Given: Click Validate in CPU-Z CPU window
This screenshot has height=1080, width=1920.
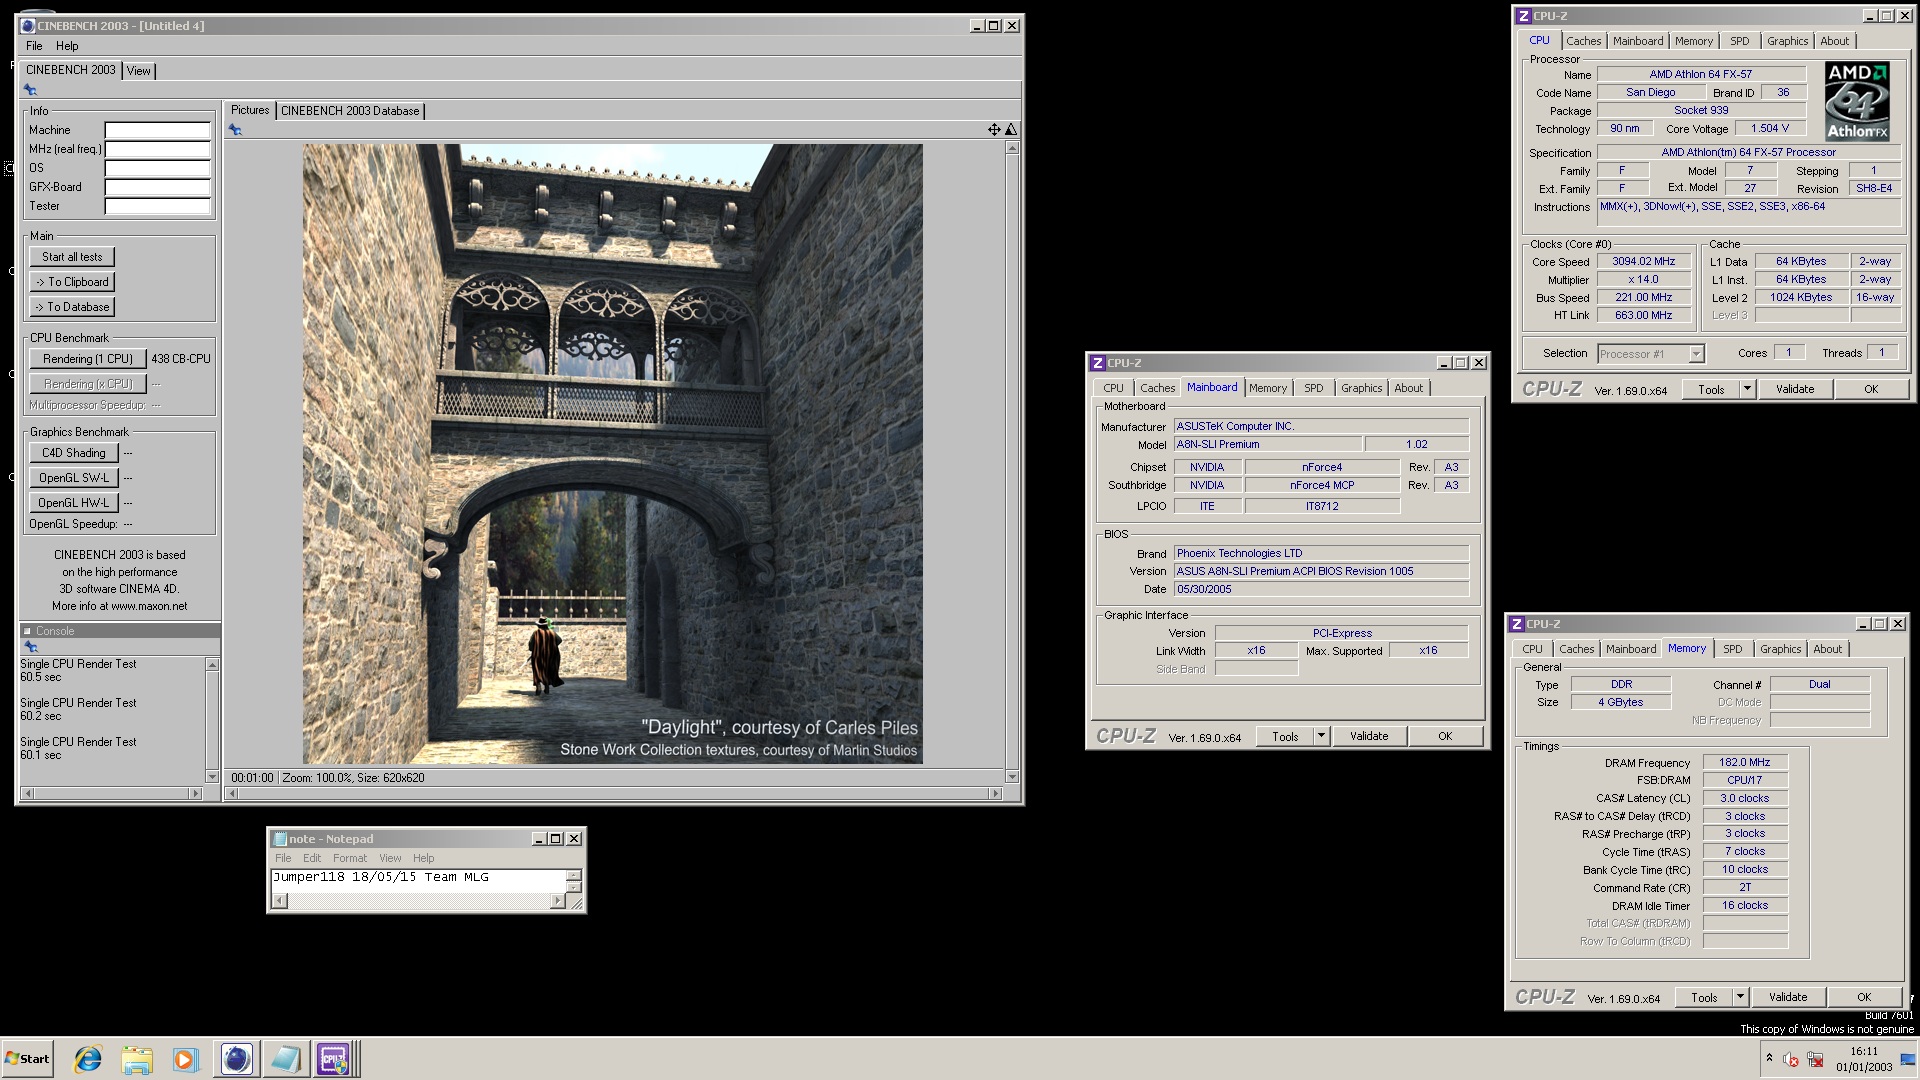Looking at the screenshot, I should (x=1795, y=389).
